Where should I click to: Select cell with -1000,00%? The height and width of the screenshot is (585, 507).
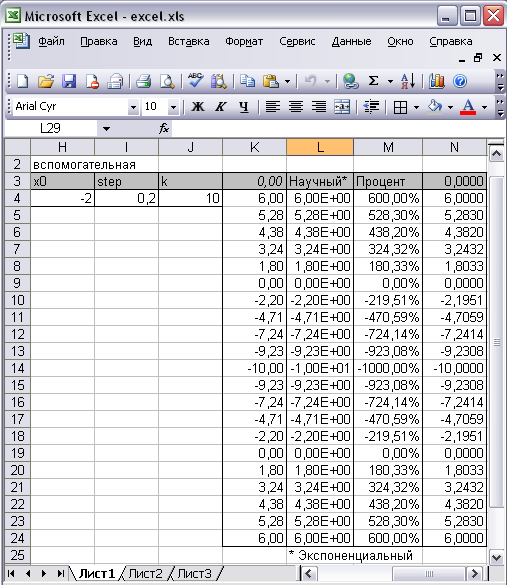coord(388,369)
